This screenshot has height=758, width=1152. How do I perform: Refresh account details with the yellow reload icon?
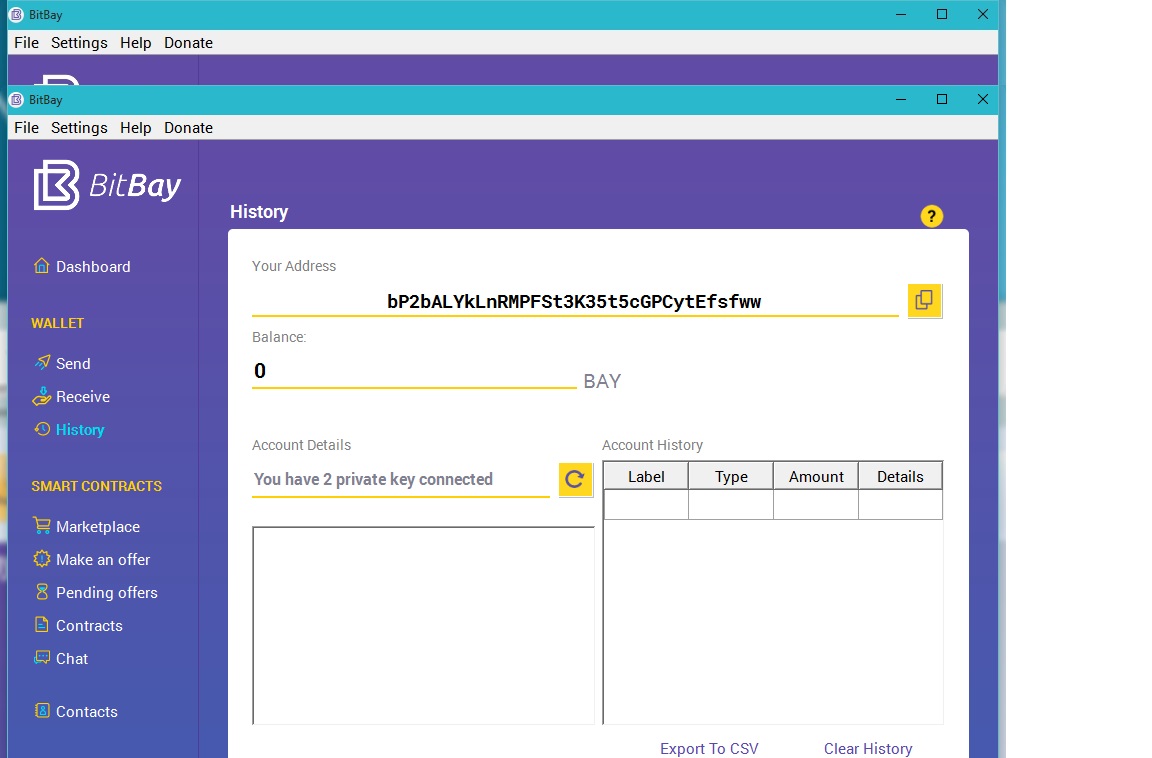coord(575,480)
